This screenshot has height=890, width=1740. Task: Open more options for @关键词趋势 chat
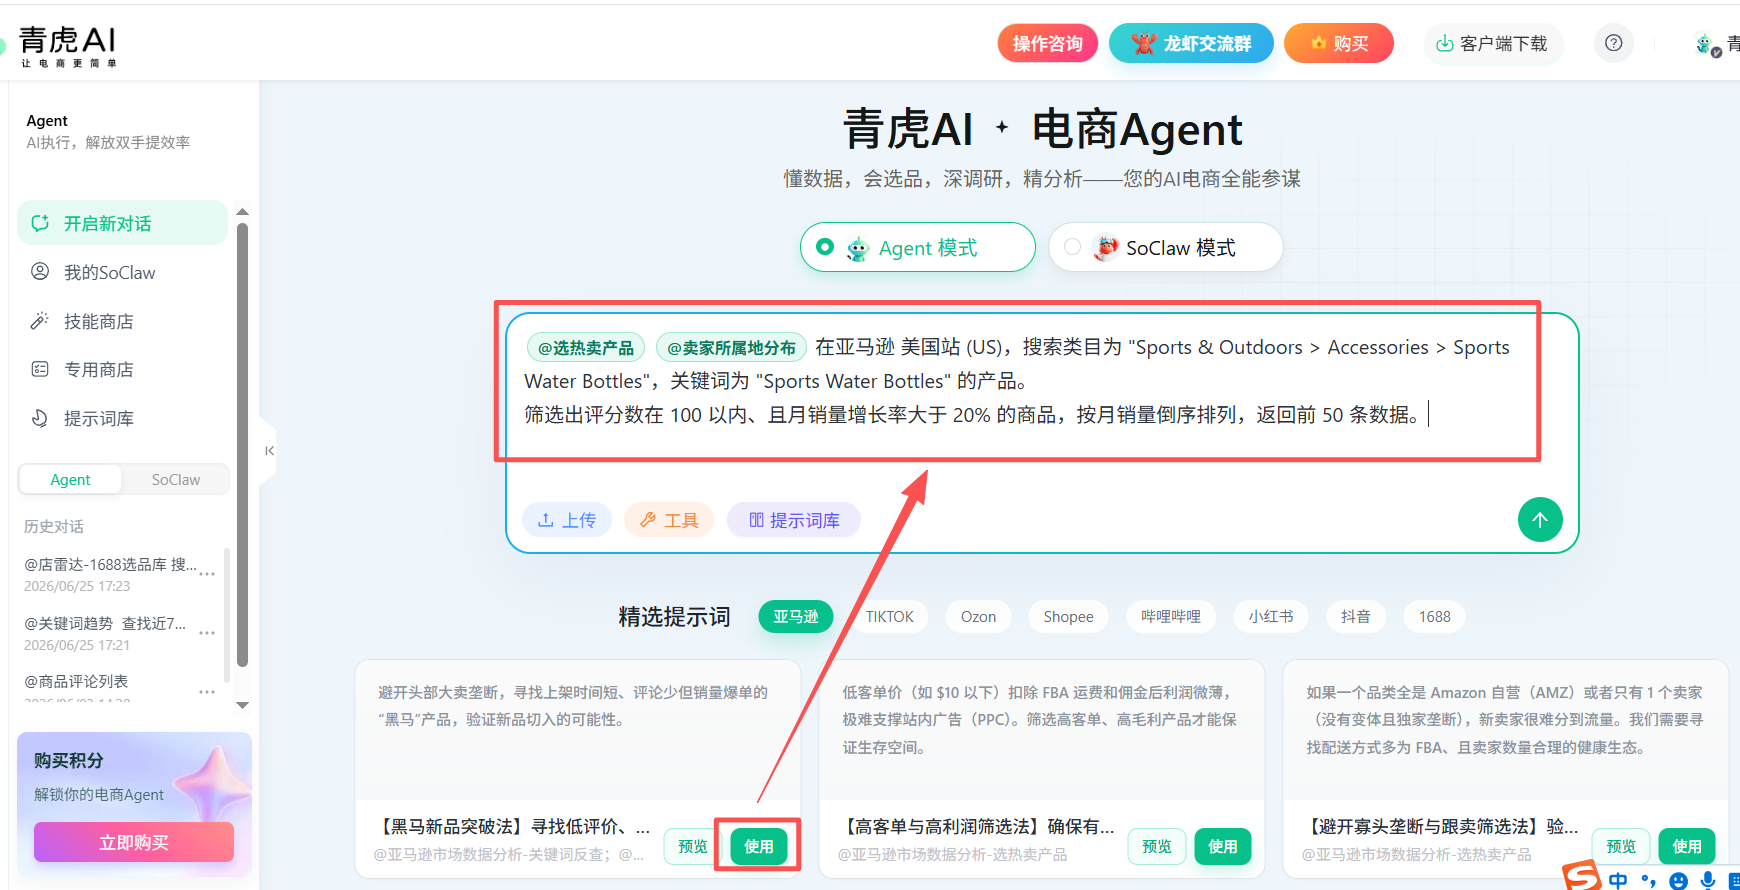pos(207,633)
